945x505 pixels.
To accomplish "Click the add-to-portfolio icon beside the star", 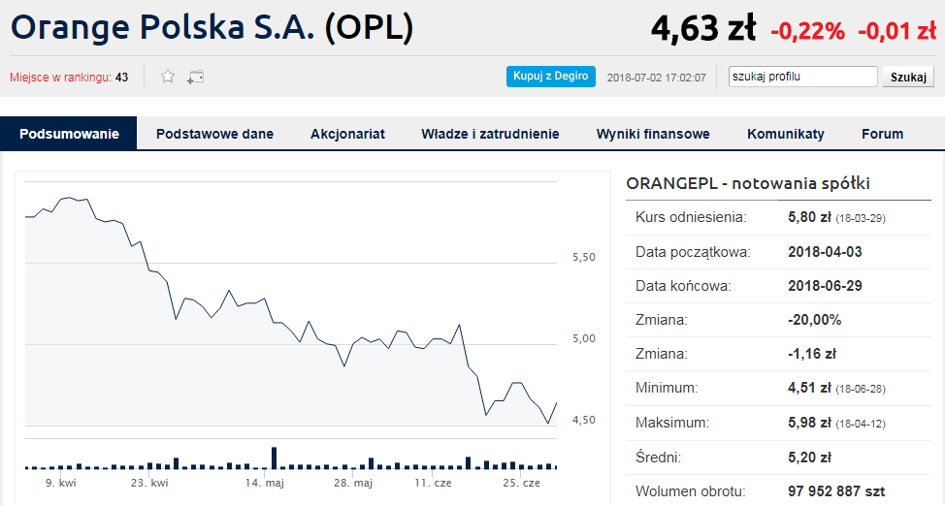I will tap(196, 76).
